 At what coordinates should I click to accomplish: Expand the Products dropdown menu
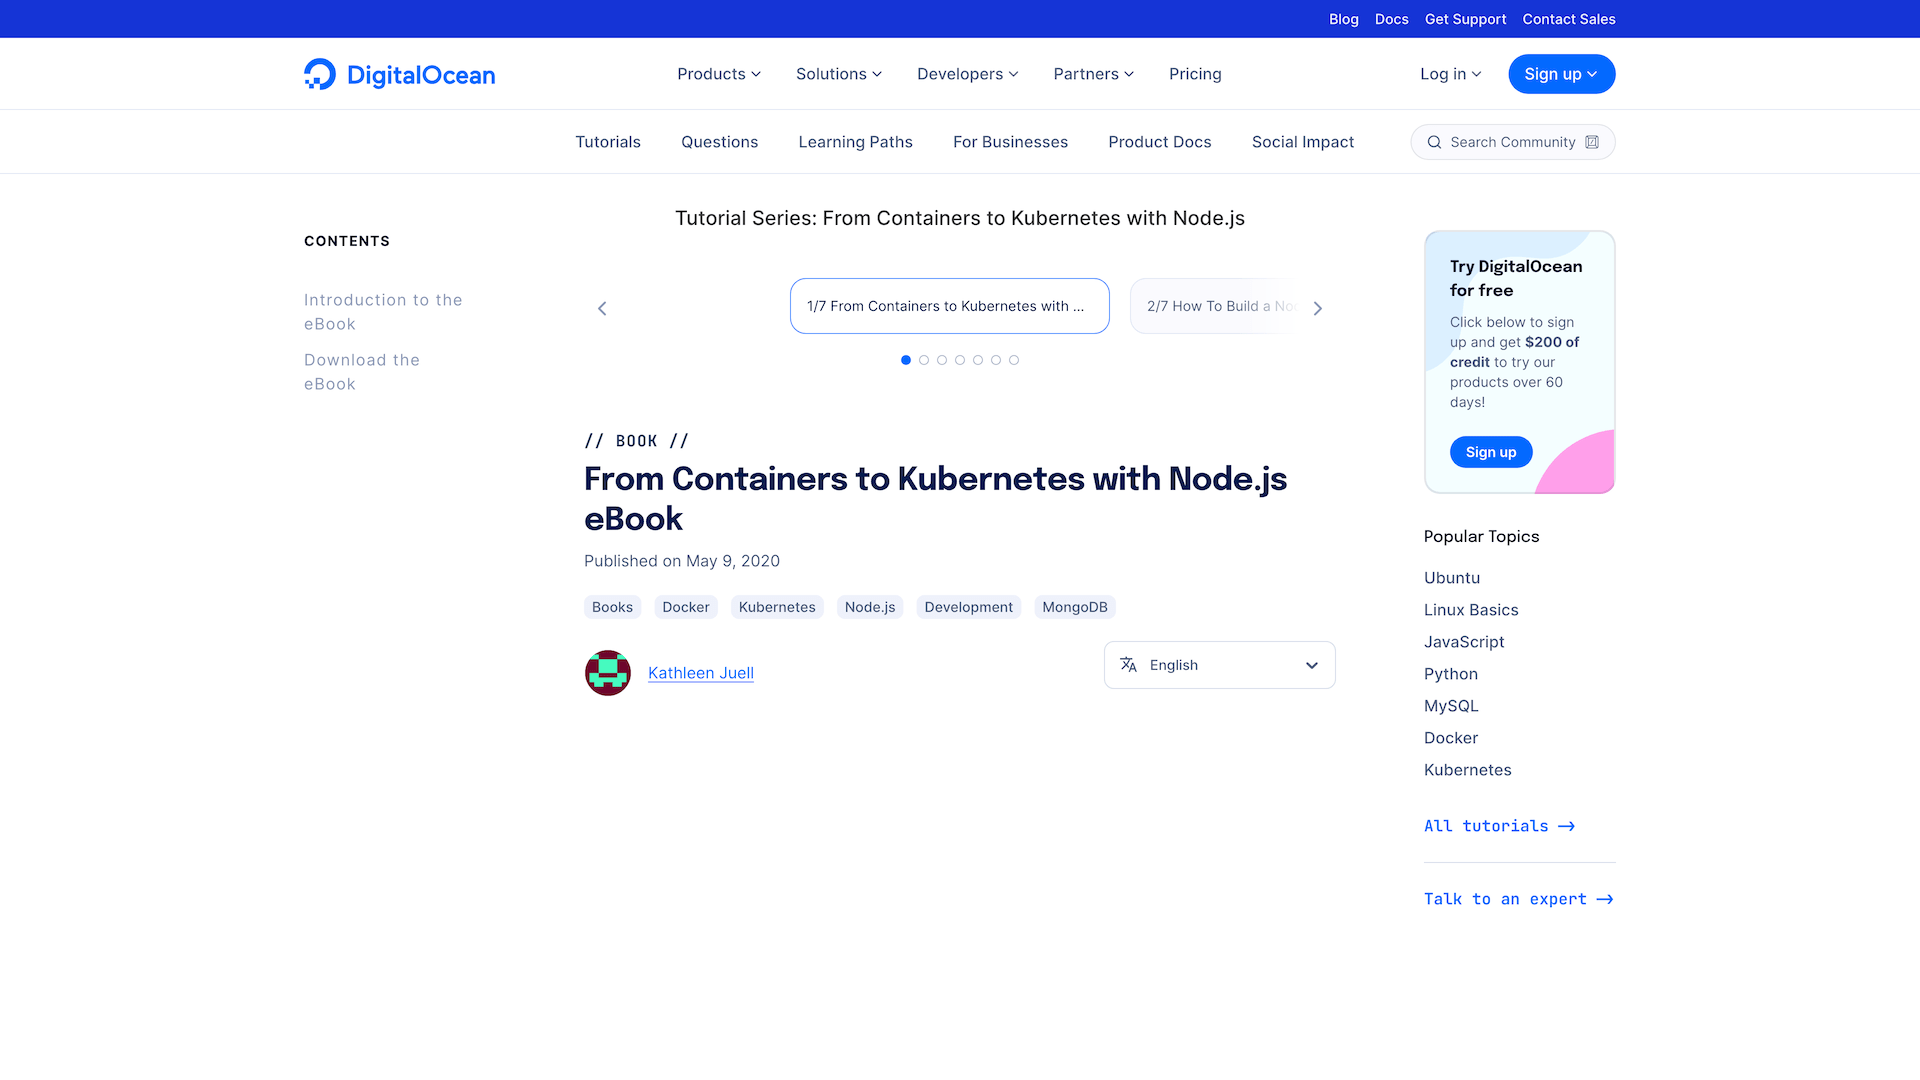click(719, 74)
